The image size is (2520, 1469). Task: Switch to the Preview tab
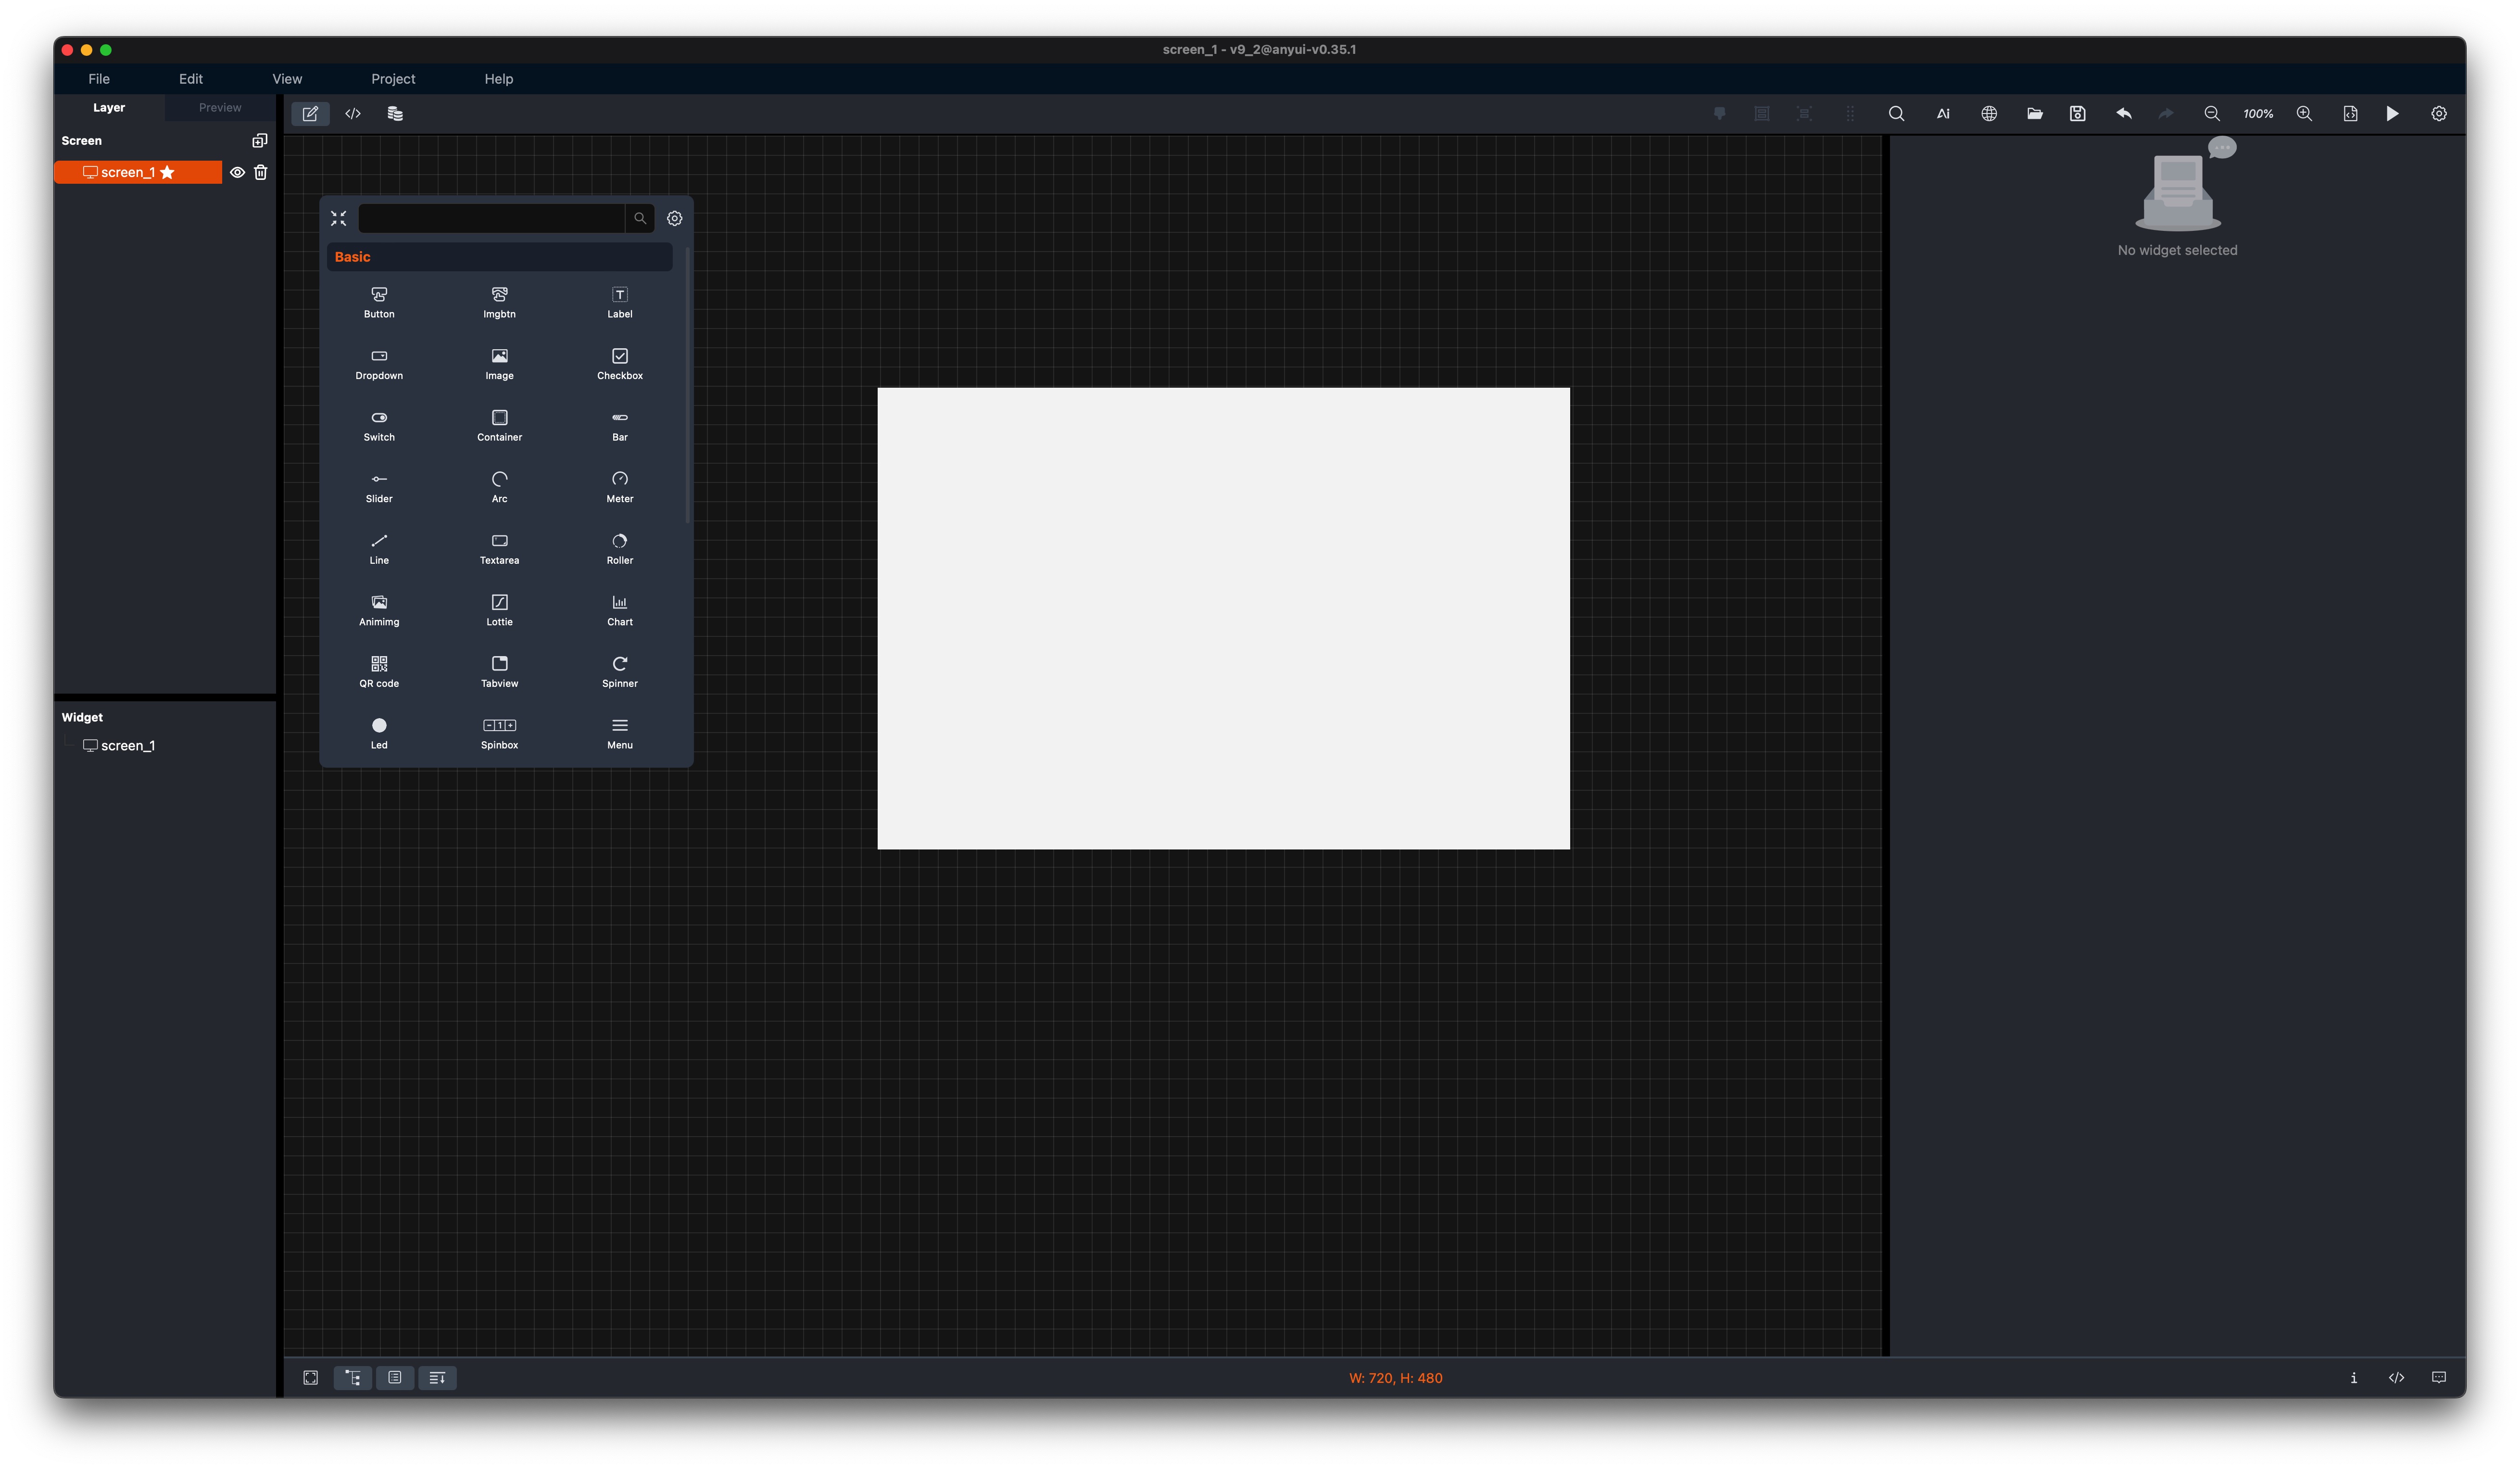point(219,107)
